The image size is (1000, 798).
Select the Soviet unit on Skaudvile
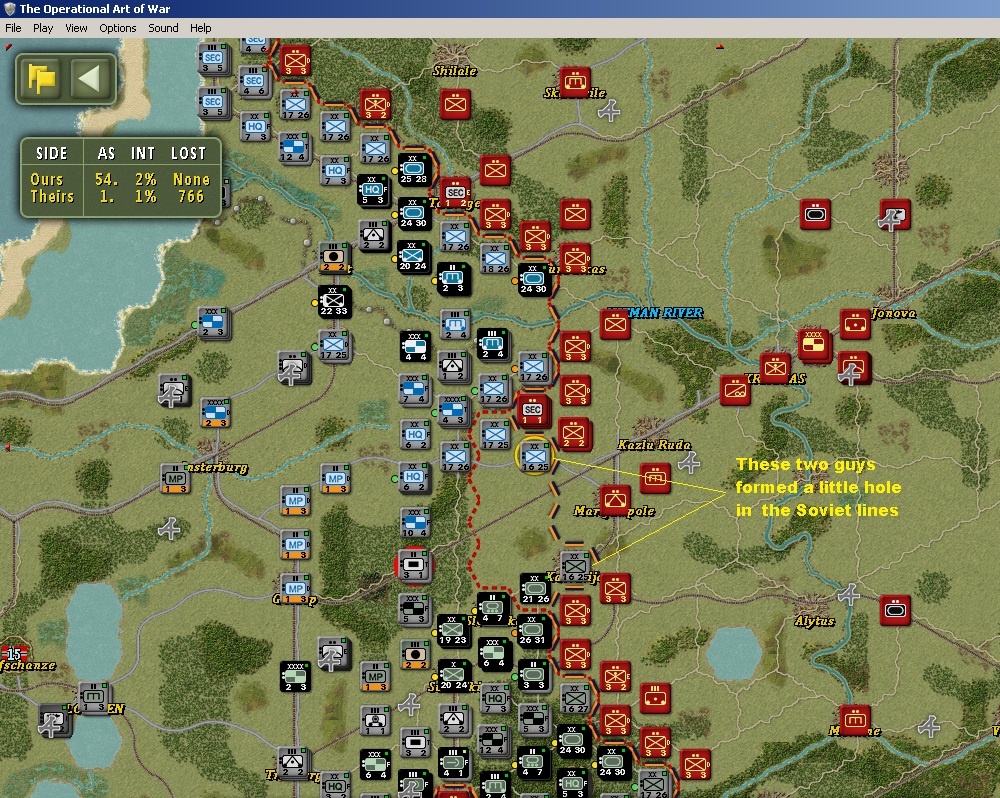575,82
